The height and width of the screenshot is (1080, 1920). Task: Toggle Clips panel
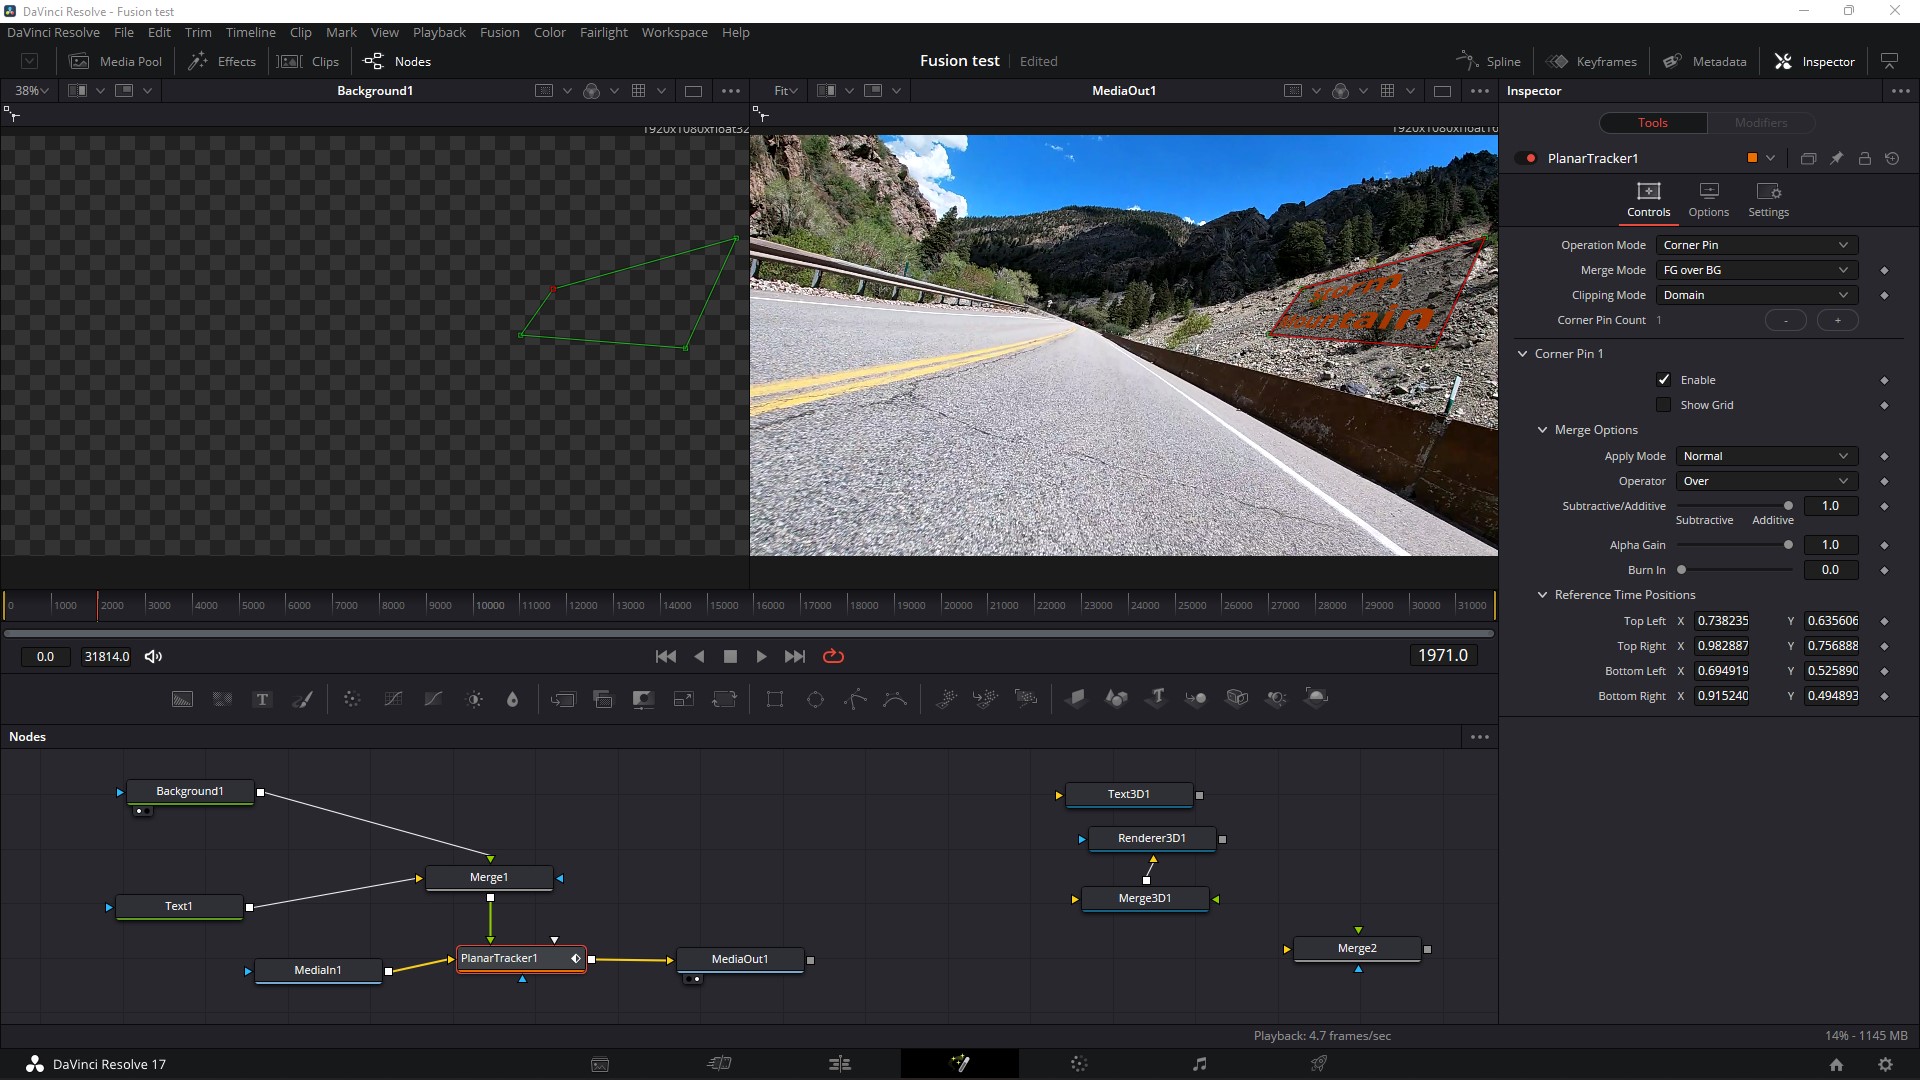(308, 61)
